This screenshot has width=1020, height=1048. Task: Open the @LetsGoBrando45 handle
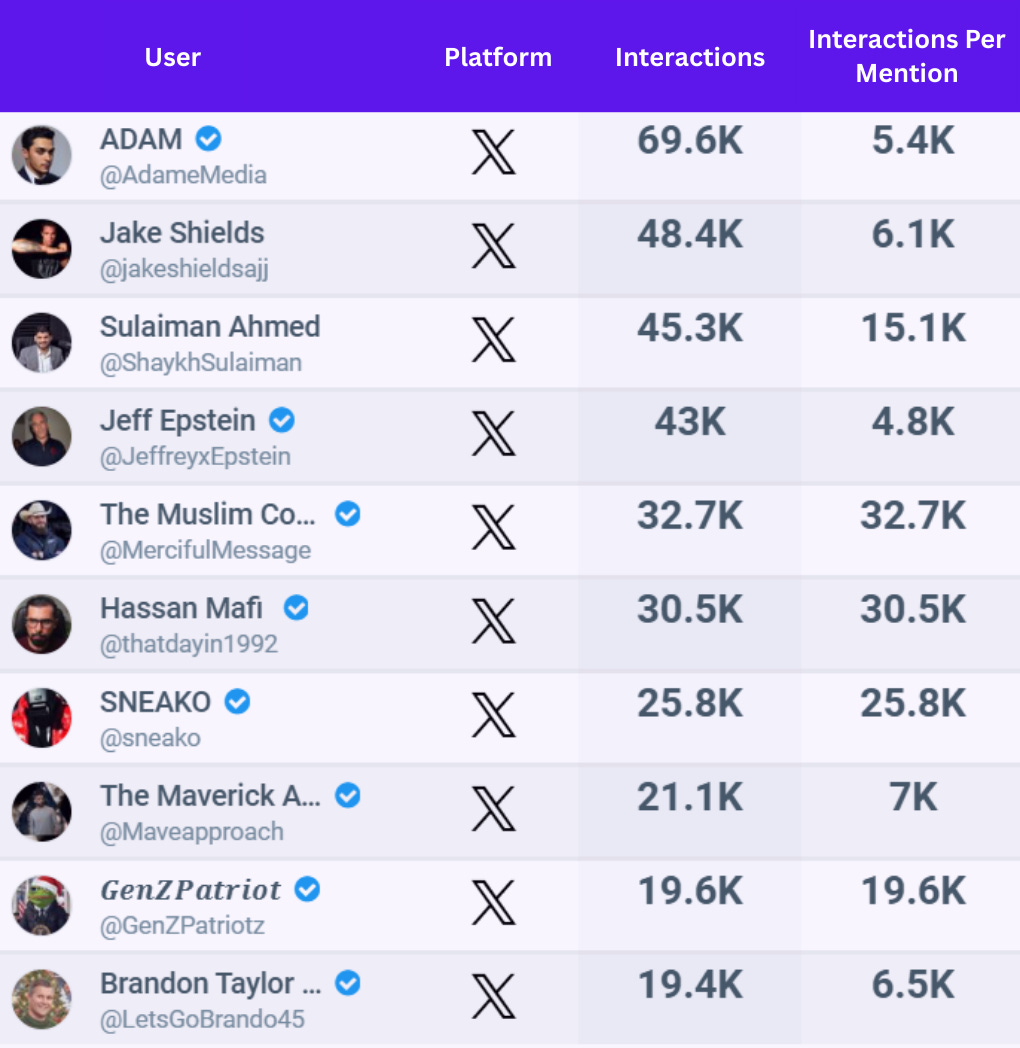click(202, 1019)
